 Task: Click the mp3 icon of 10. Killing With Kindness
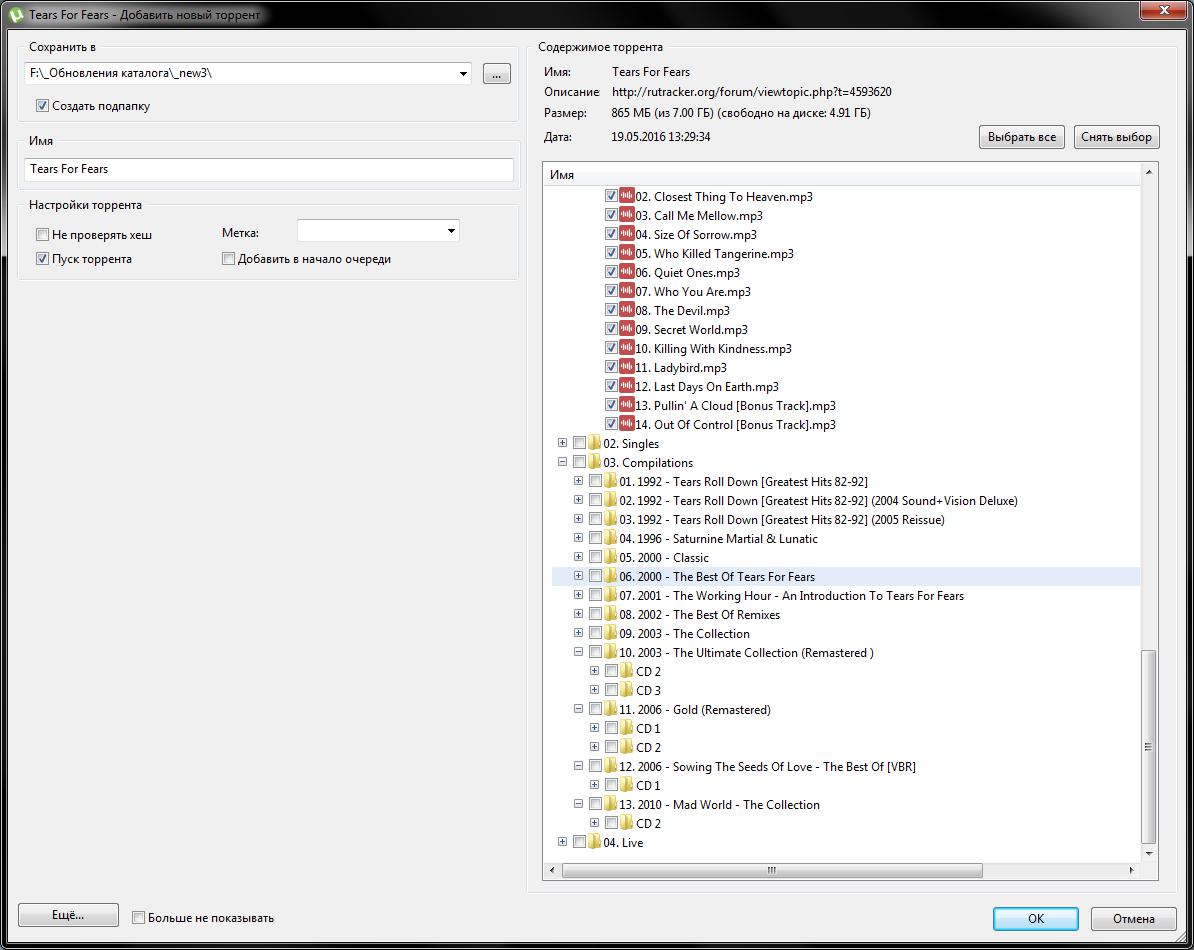point(626,348)
